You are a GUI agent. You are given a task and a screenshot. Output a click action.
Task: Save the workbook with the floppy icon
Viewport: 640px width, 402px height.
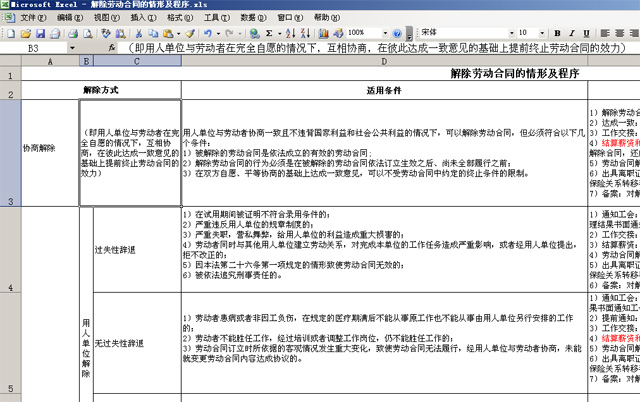[x=41, y=33]
